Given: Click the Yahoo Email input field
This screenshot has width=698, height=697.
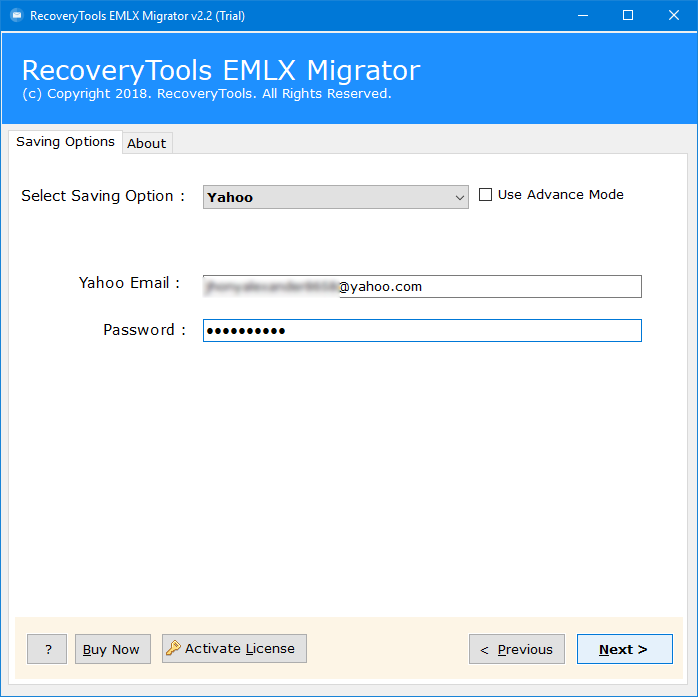Looking at the screenshot, I should tap(422, 287).
